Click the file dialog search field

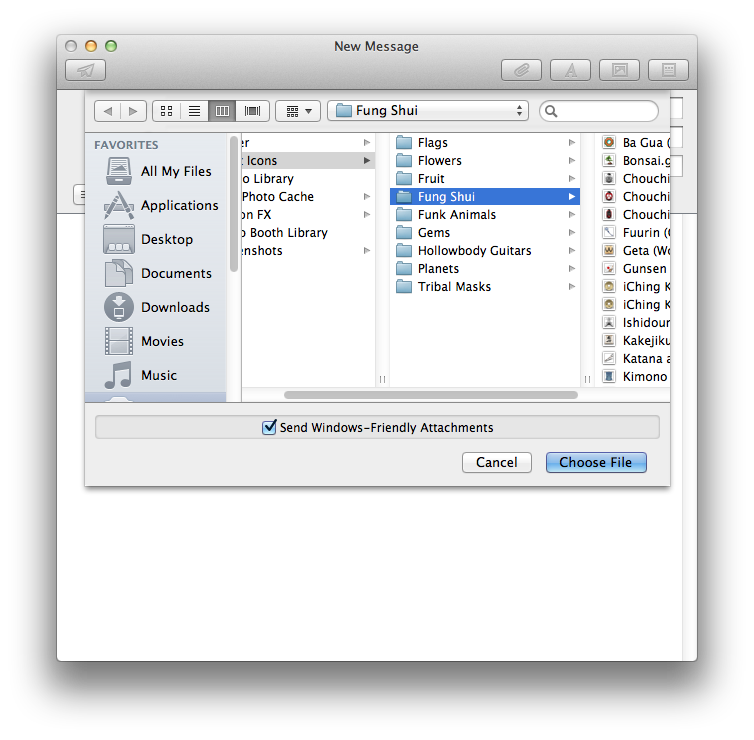(599, 111)
